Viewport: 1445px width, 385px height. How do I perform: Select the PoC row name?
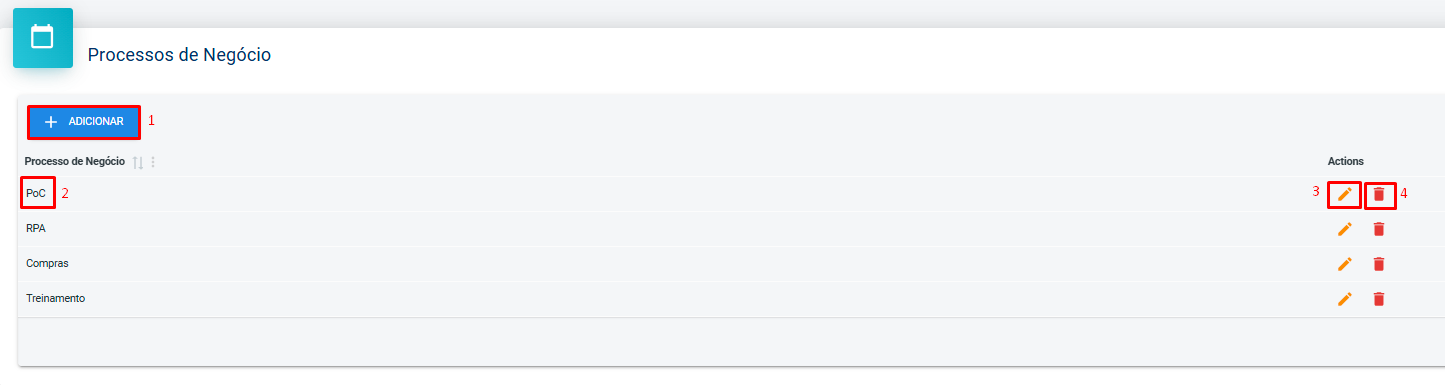(x=36, y=193)
